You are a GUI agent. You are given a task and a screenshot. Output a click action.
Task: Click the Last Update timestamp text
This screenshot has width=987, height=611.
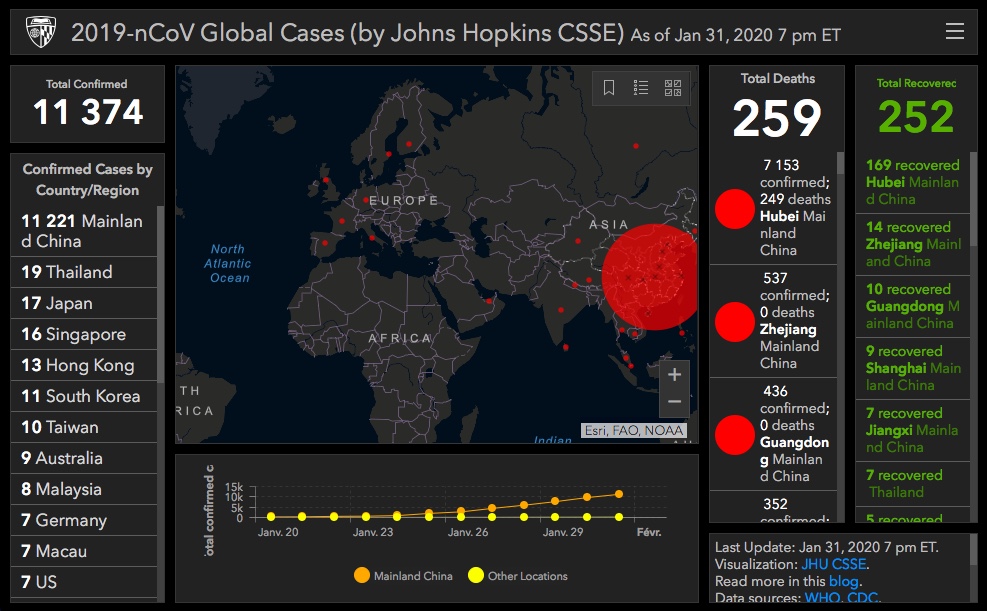pos(826,547)
